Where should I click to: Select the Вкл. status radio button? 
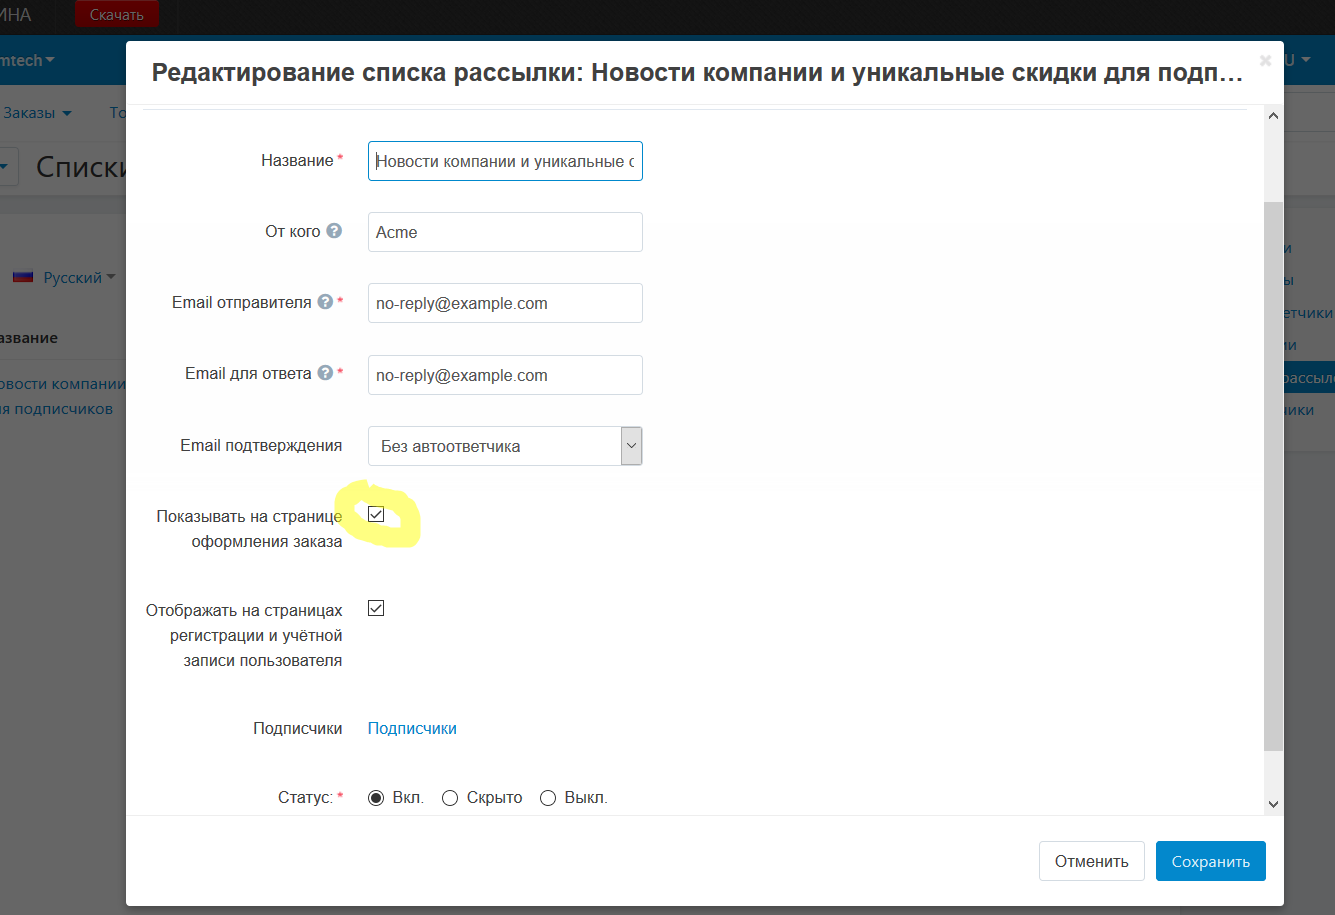tap(376, 798)
